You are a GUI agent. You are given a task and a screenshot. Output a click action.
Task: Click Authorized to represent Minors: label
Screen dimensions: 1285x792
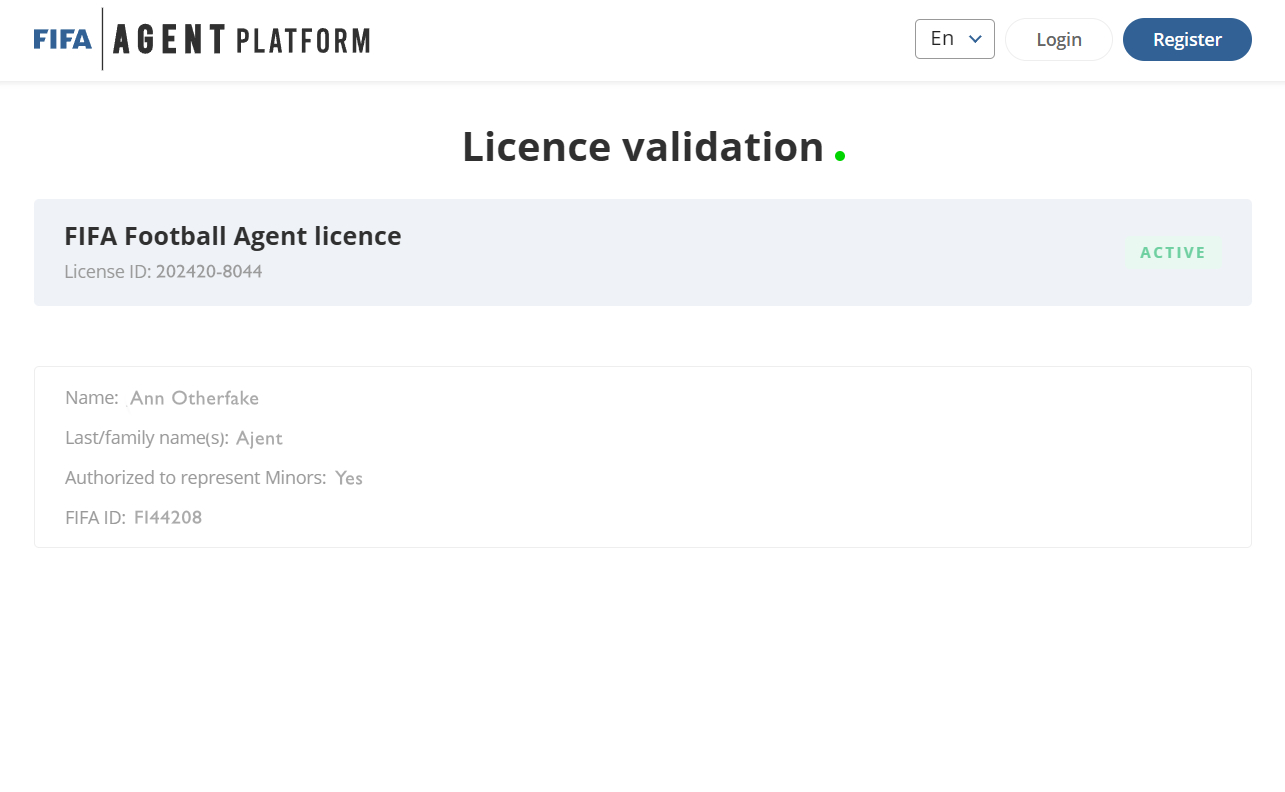tap(196, 478)
